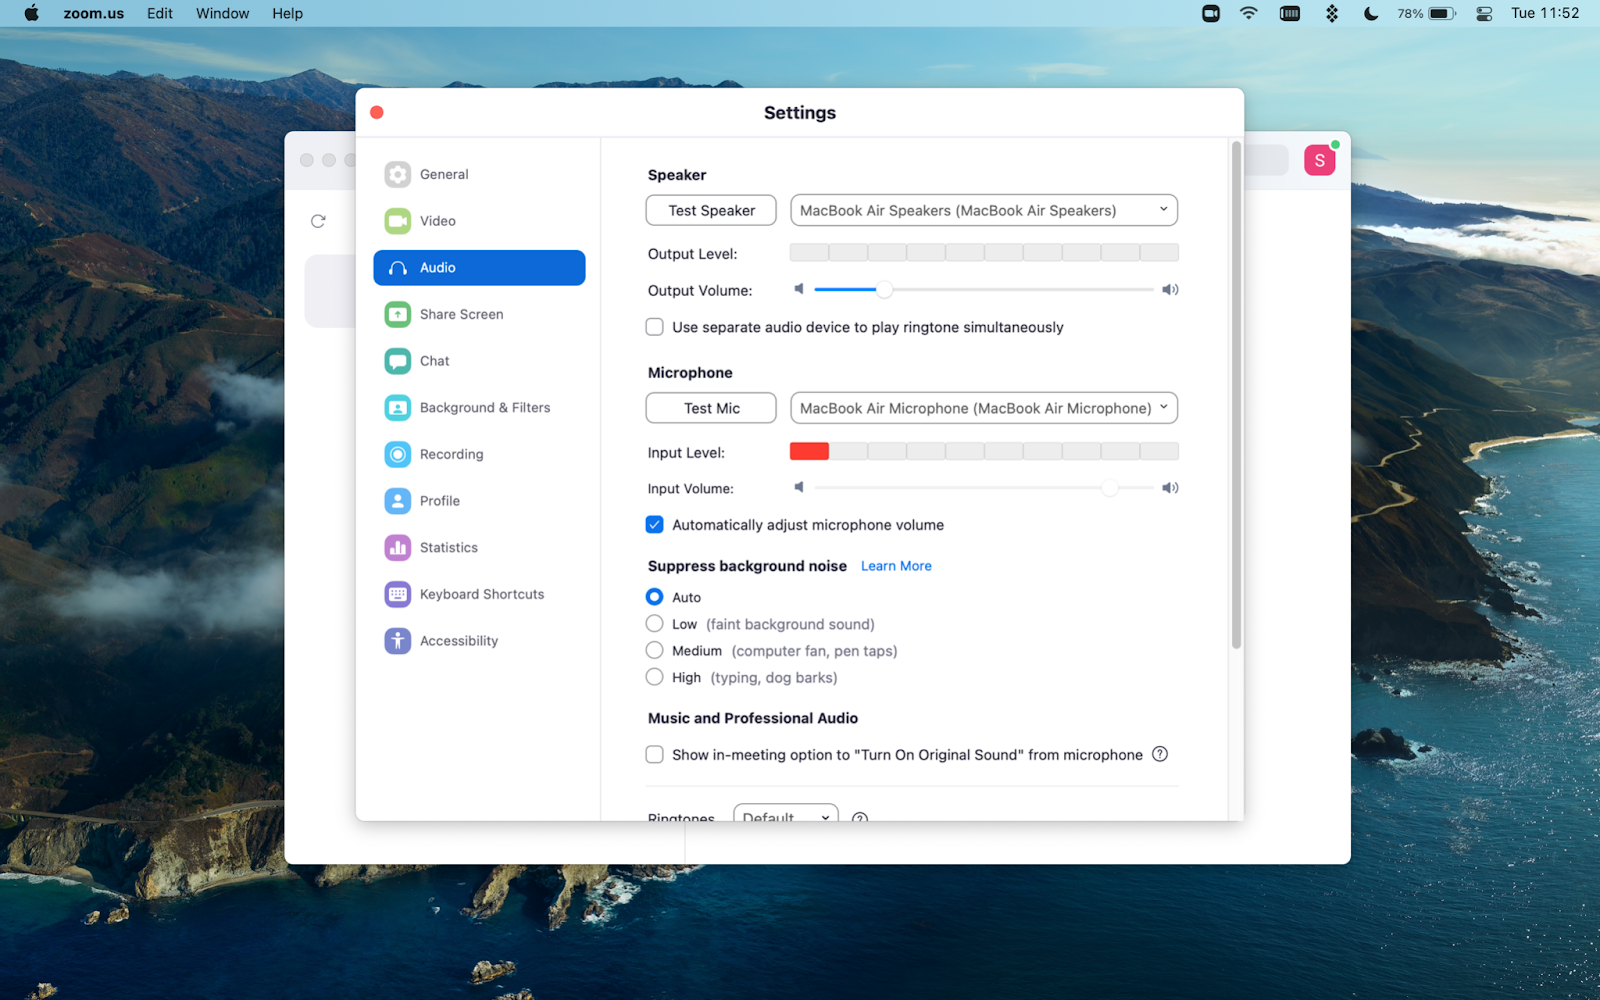Click the menu bar clock Tue 11:52

pos(1545,13)
